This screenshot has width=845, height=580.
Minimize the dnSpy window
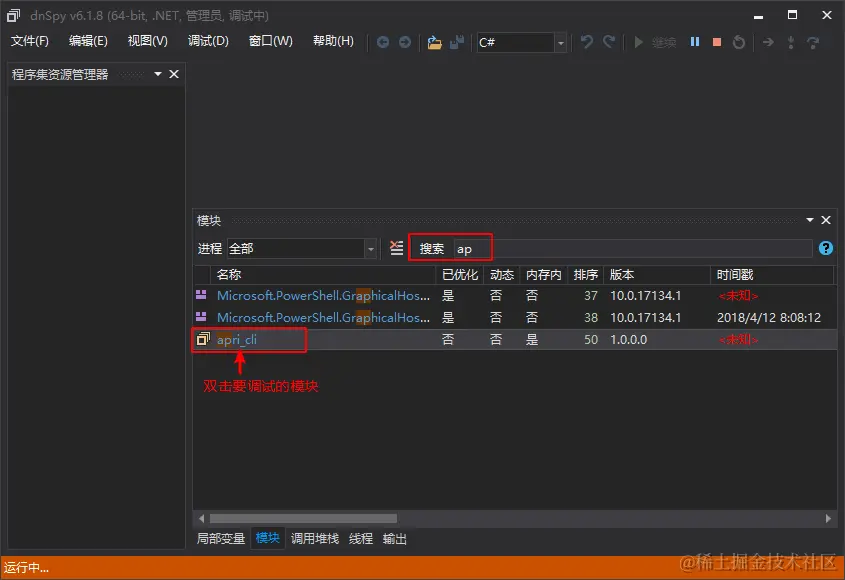point(758,16)
